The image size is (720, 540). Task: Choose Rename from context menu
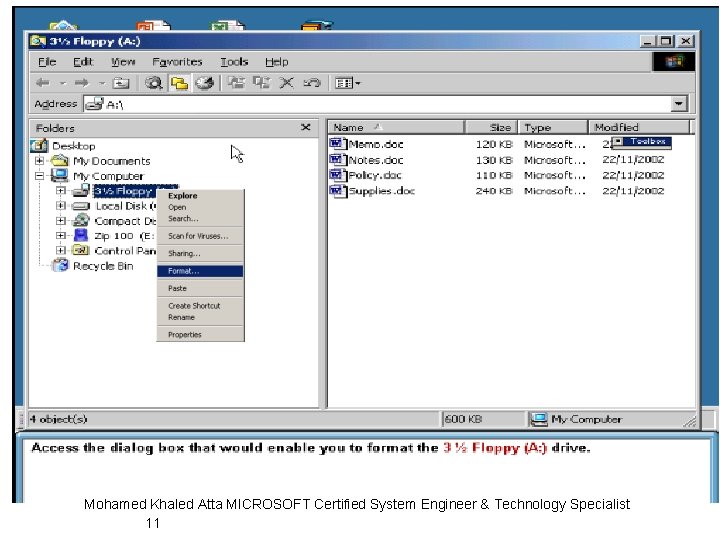[x=200, y=317]
